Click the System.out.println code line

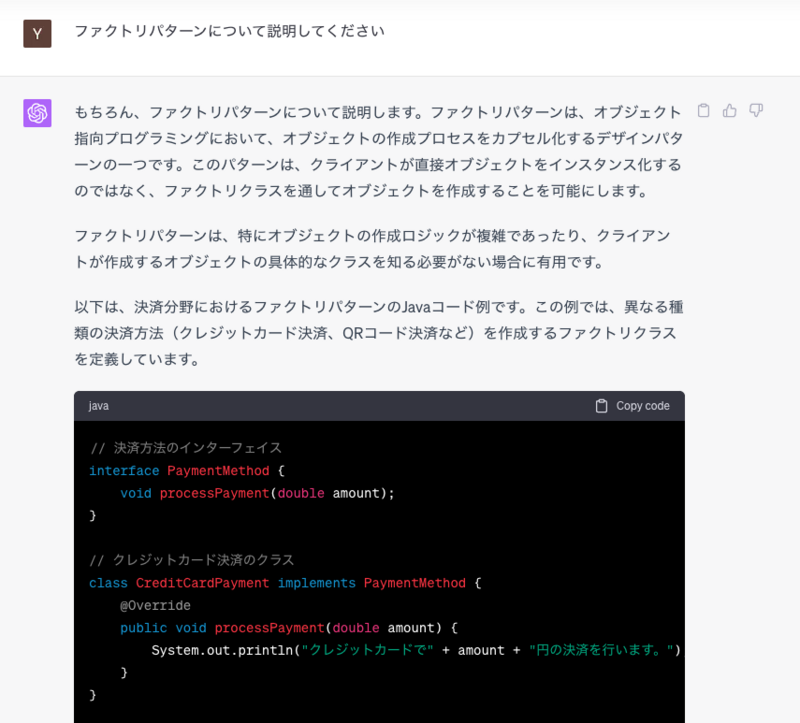(x=416, y=650)
